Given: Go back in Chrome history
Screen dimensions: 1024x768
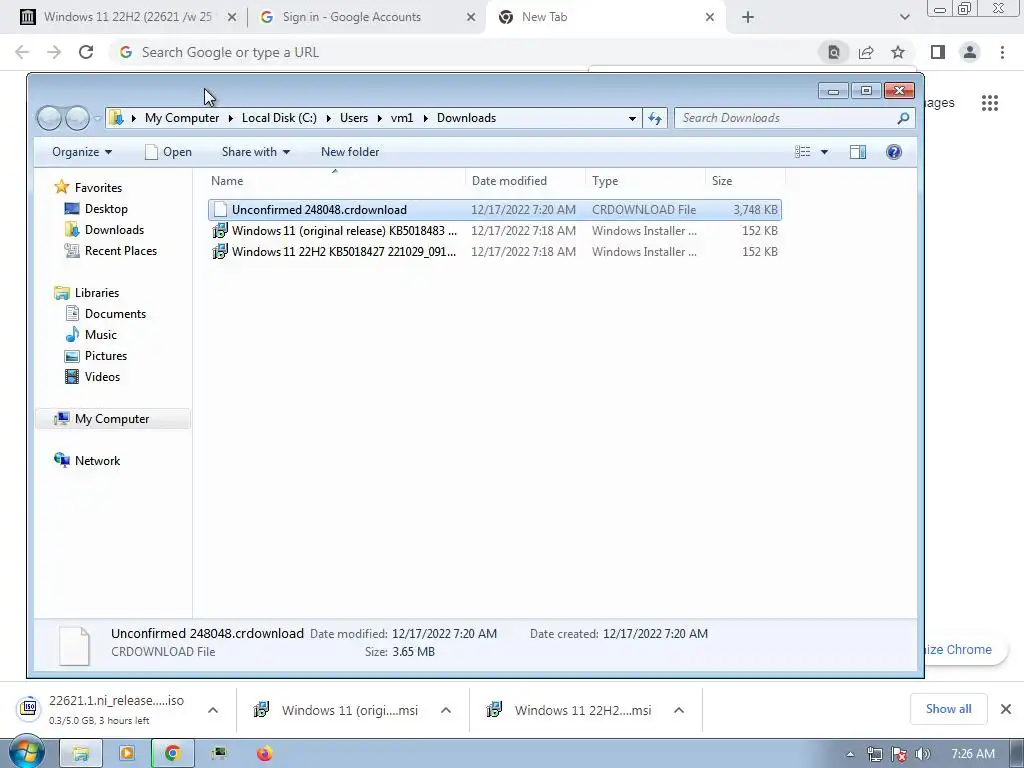Looking at the screenshot, I should tap(22, 52).
